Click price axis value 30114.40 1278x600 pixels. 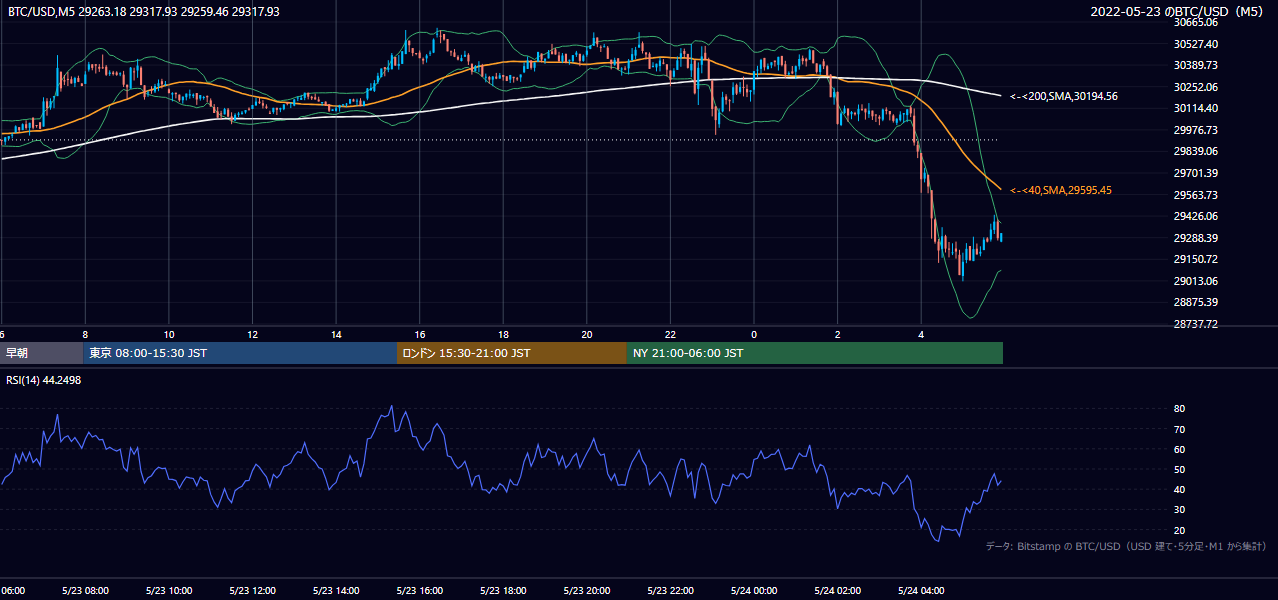(x=1196, y=108)
